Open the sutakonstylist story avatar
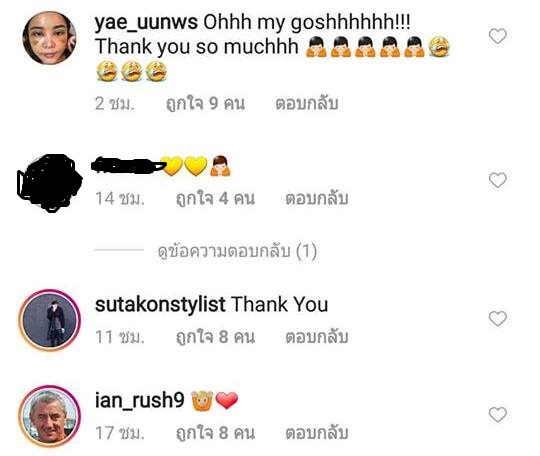The image size is (540, 456). click(x=50, y=320)
